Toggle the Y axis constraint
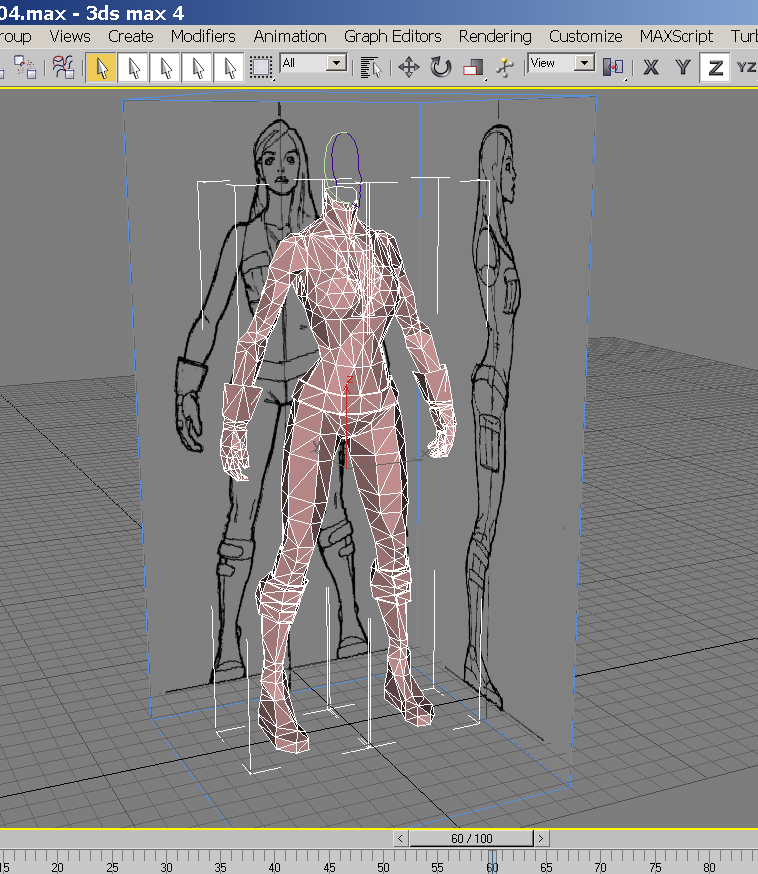Screen dimensions: 758x874 [683, 67]
